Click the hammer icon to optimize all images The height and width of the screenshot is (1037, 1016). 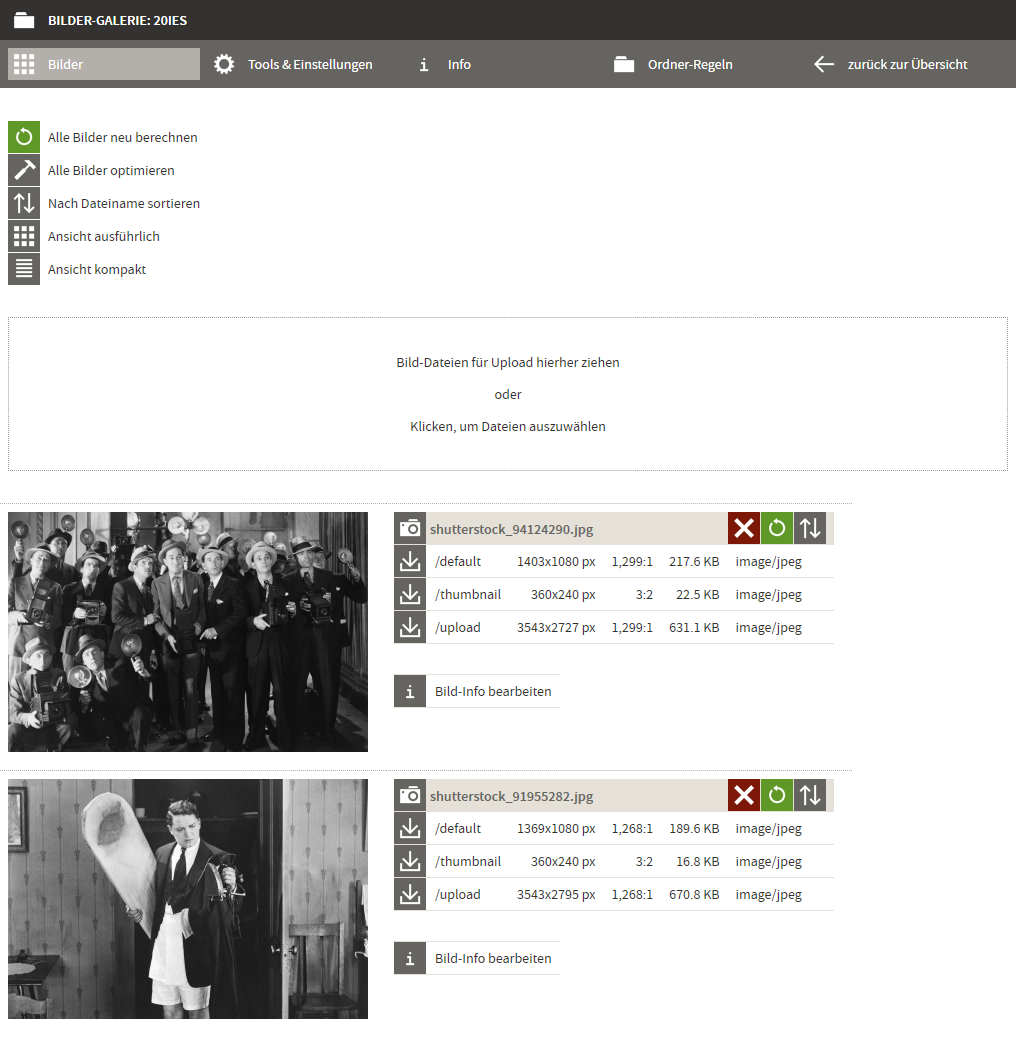click(24, 170)
